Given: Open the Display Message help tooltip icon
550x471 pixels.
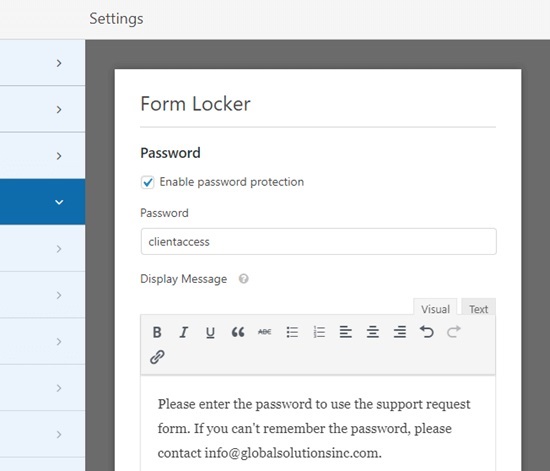Looking at the screenshot, I should (243, 279).
